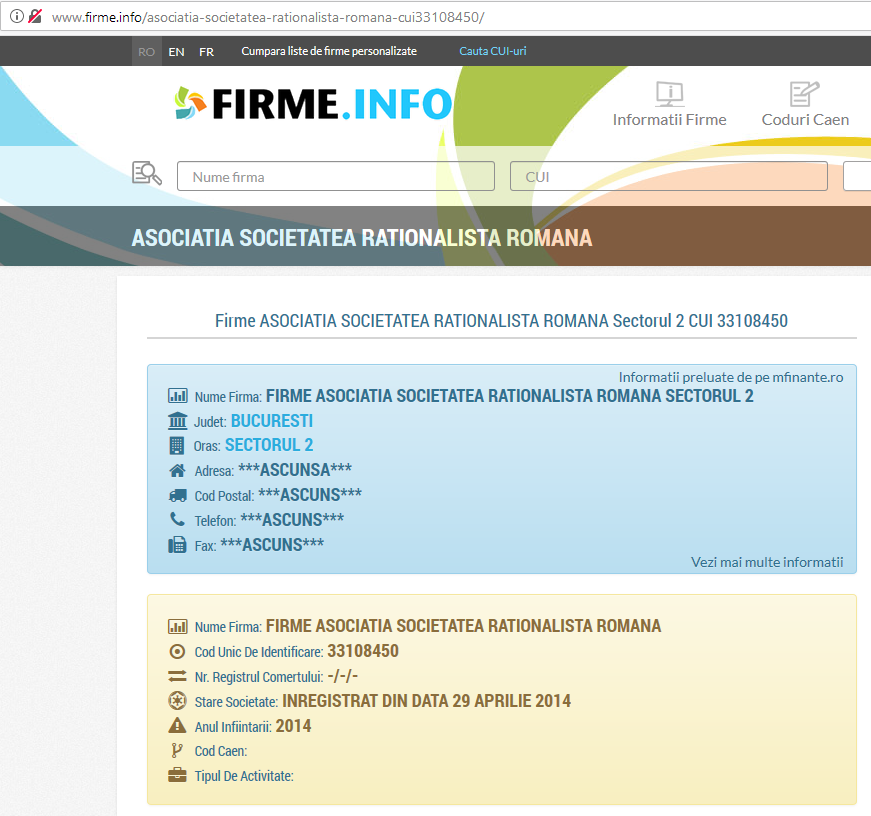Viewport: 871px width, 816px height.
Task: Switch language to RO
Action: [x=147, y=52]
